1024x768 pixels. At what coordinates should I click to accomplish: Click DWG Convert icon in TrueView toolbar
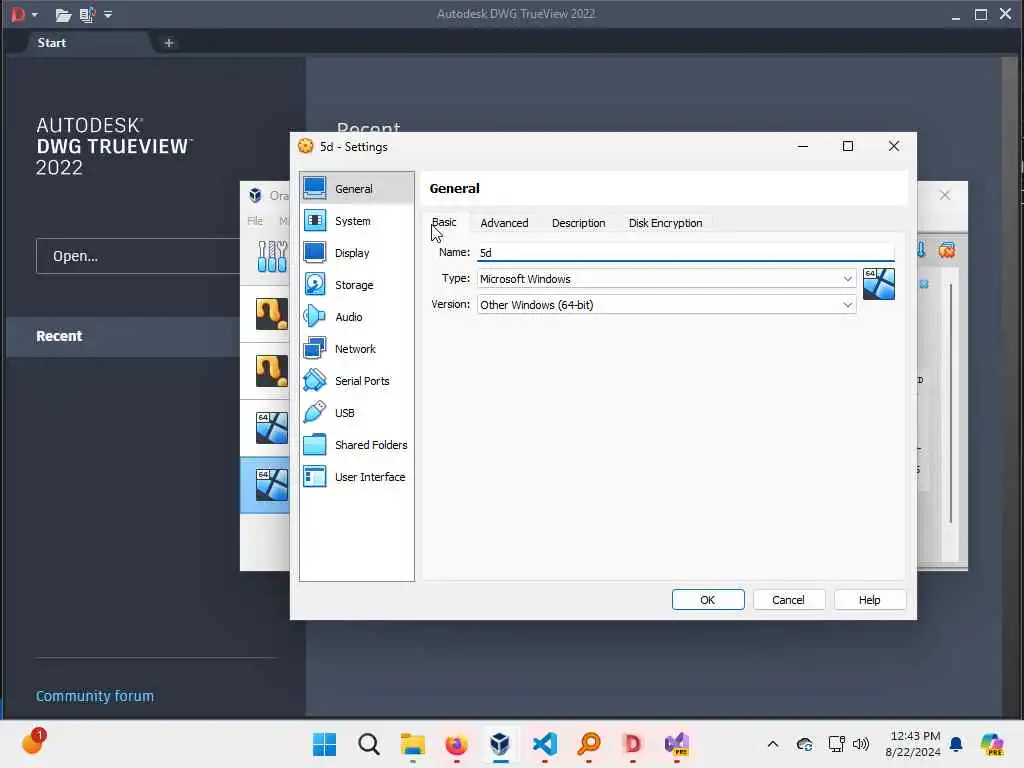click(x=87, y=14)
